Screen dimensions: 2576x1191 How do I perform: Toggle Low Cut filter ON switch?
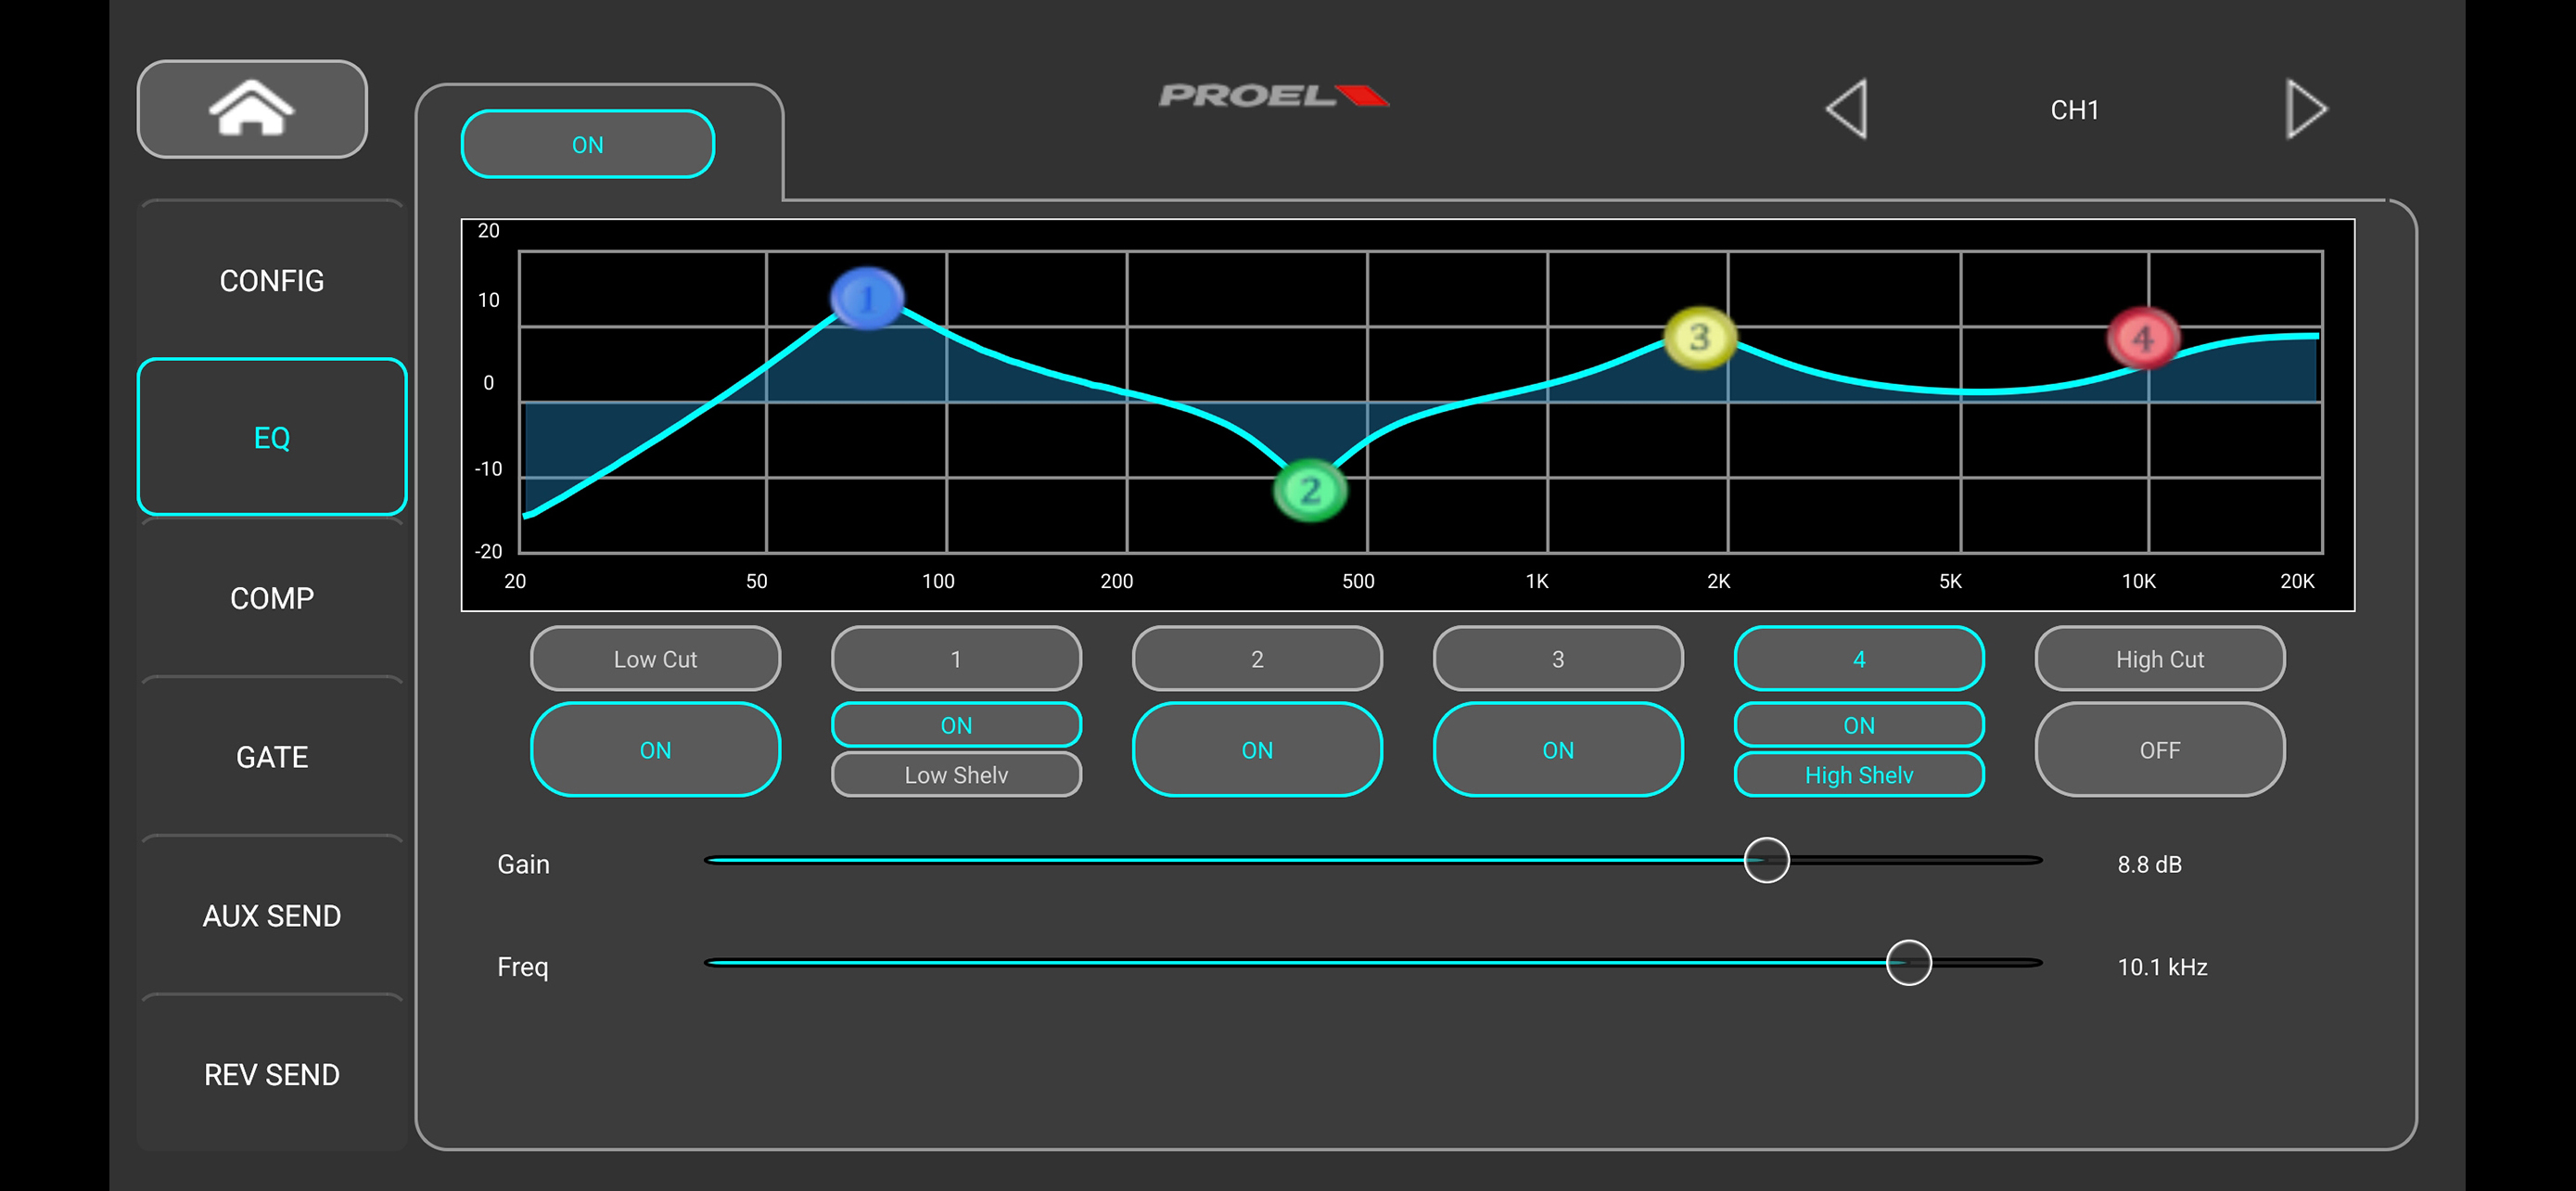[655, 750]
